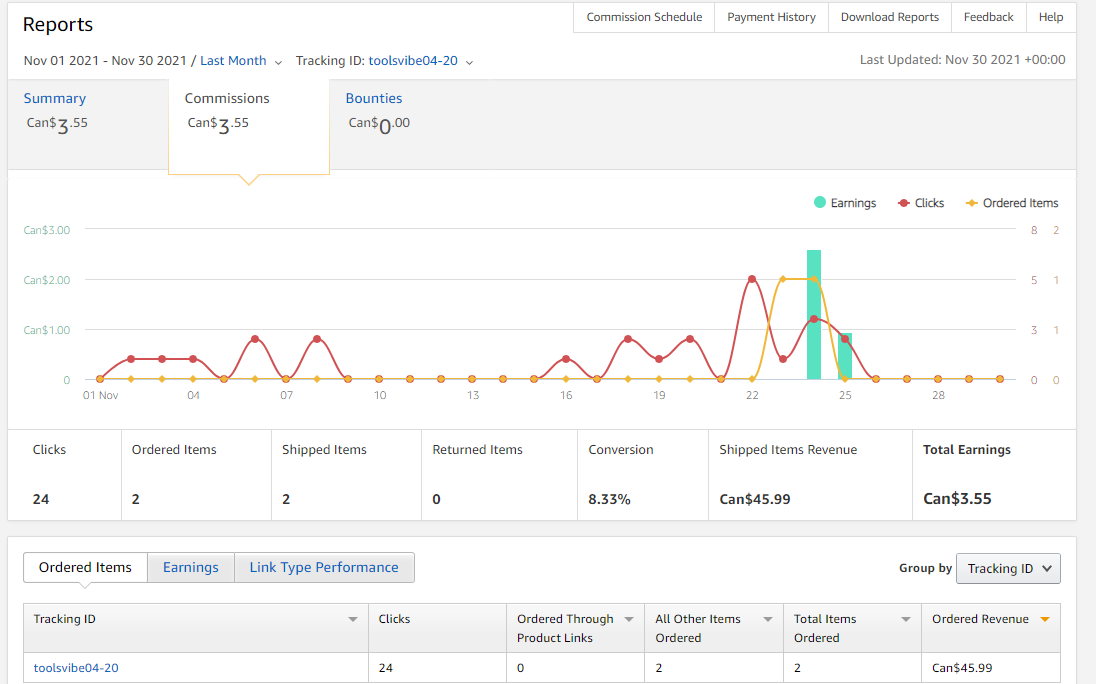Select the Ordered Items table tab
Viewport: 1096px width, 684px height.
pos(85,567)
